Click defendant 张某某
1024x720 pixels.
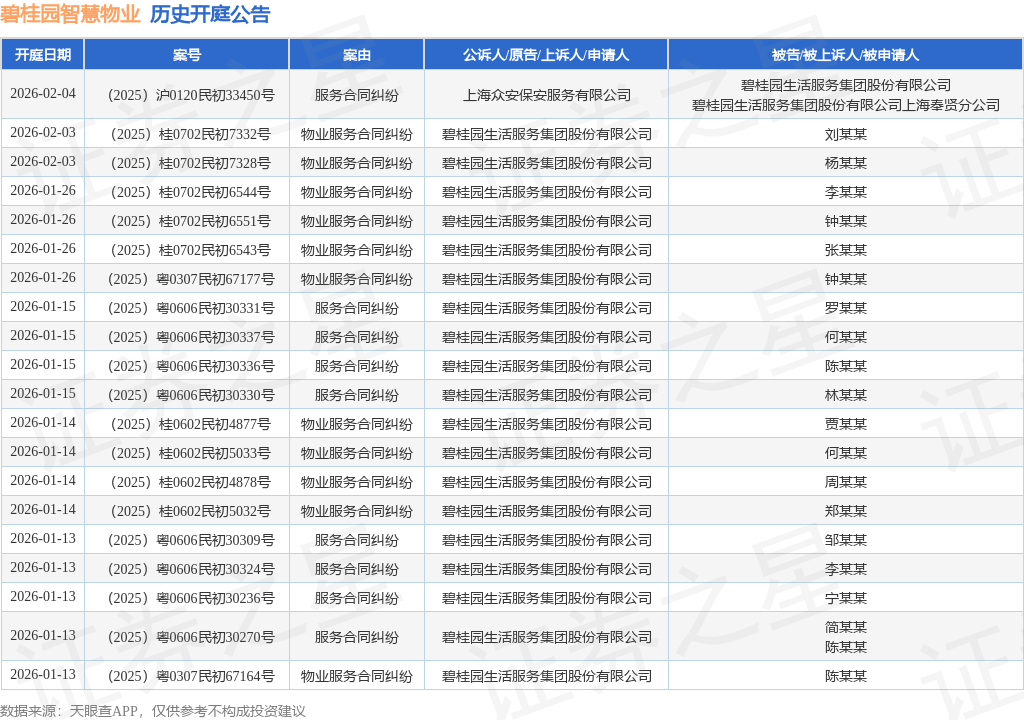846,250
